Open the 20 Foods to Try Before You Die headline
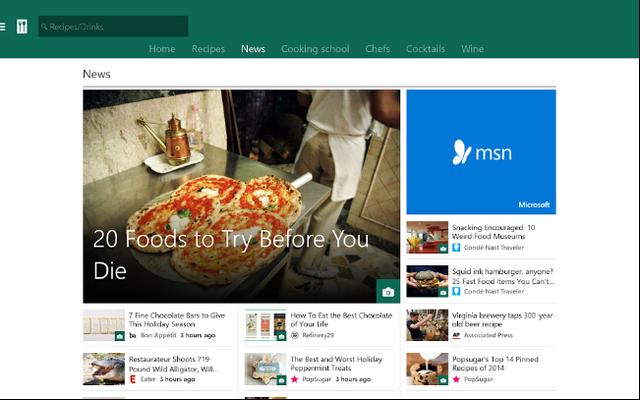 [x=231, y=254]
